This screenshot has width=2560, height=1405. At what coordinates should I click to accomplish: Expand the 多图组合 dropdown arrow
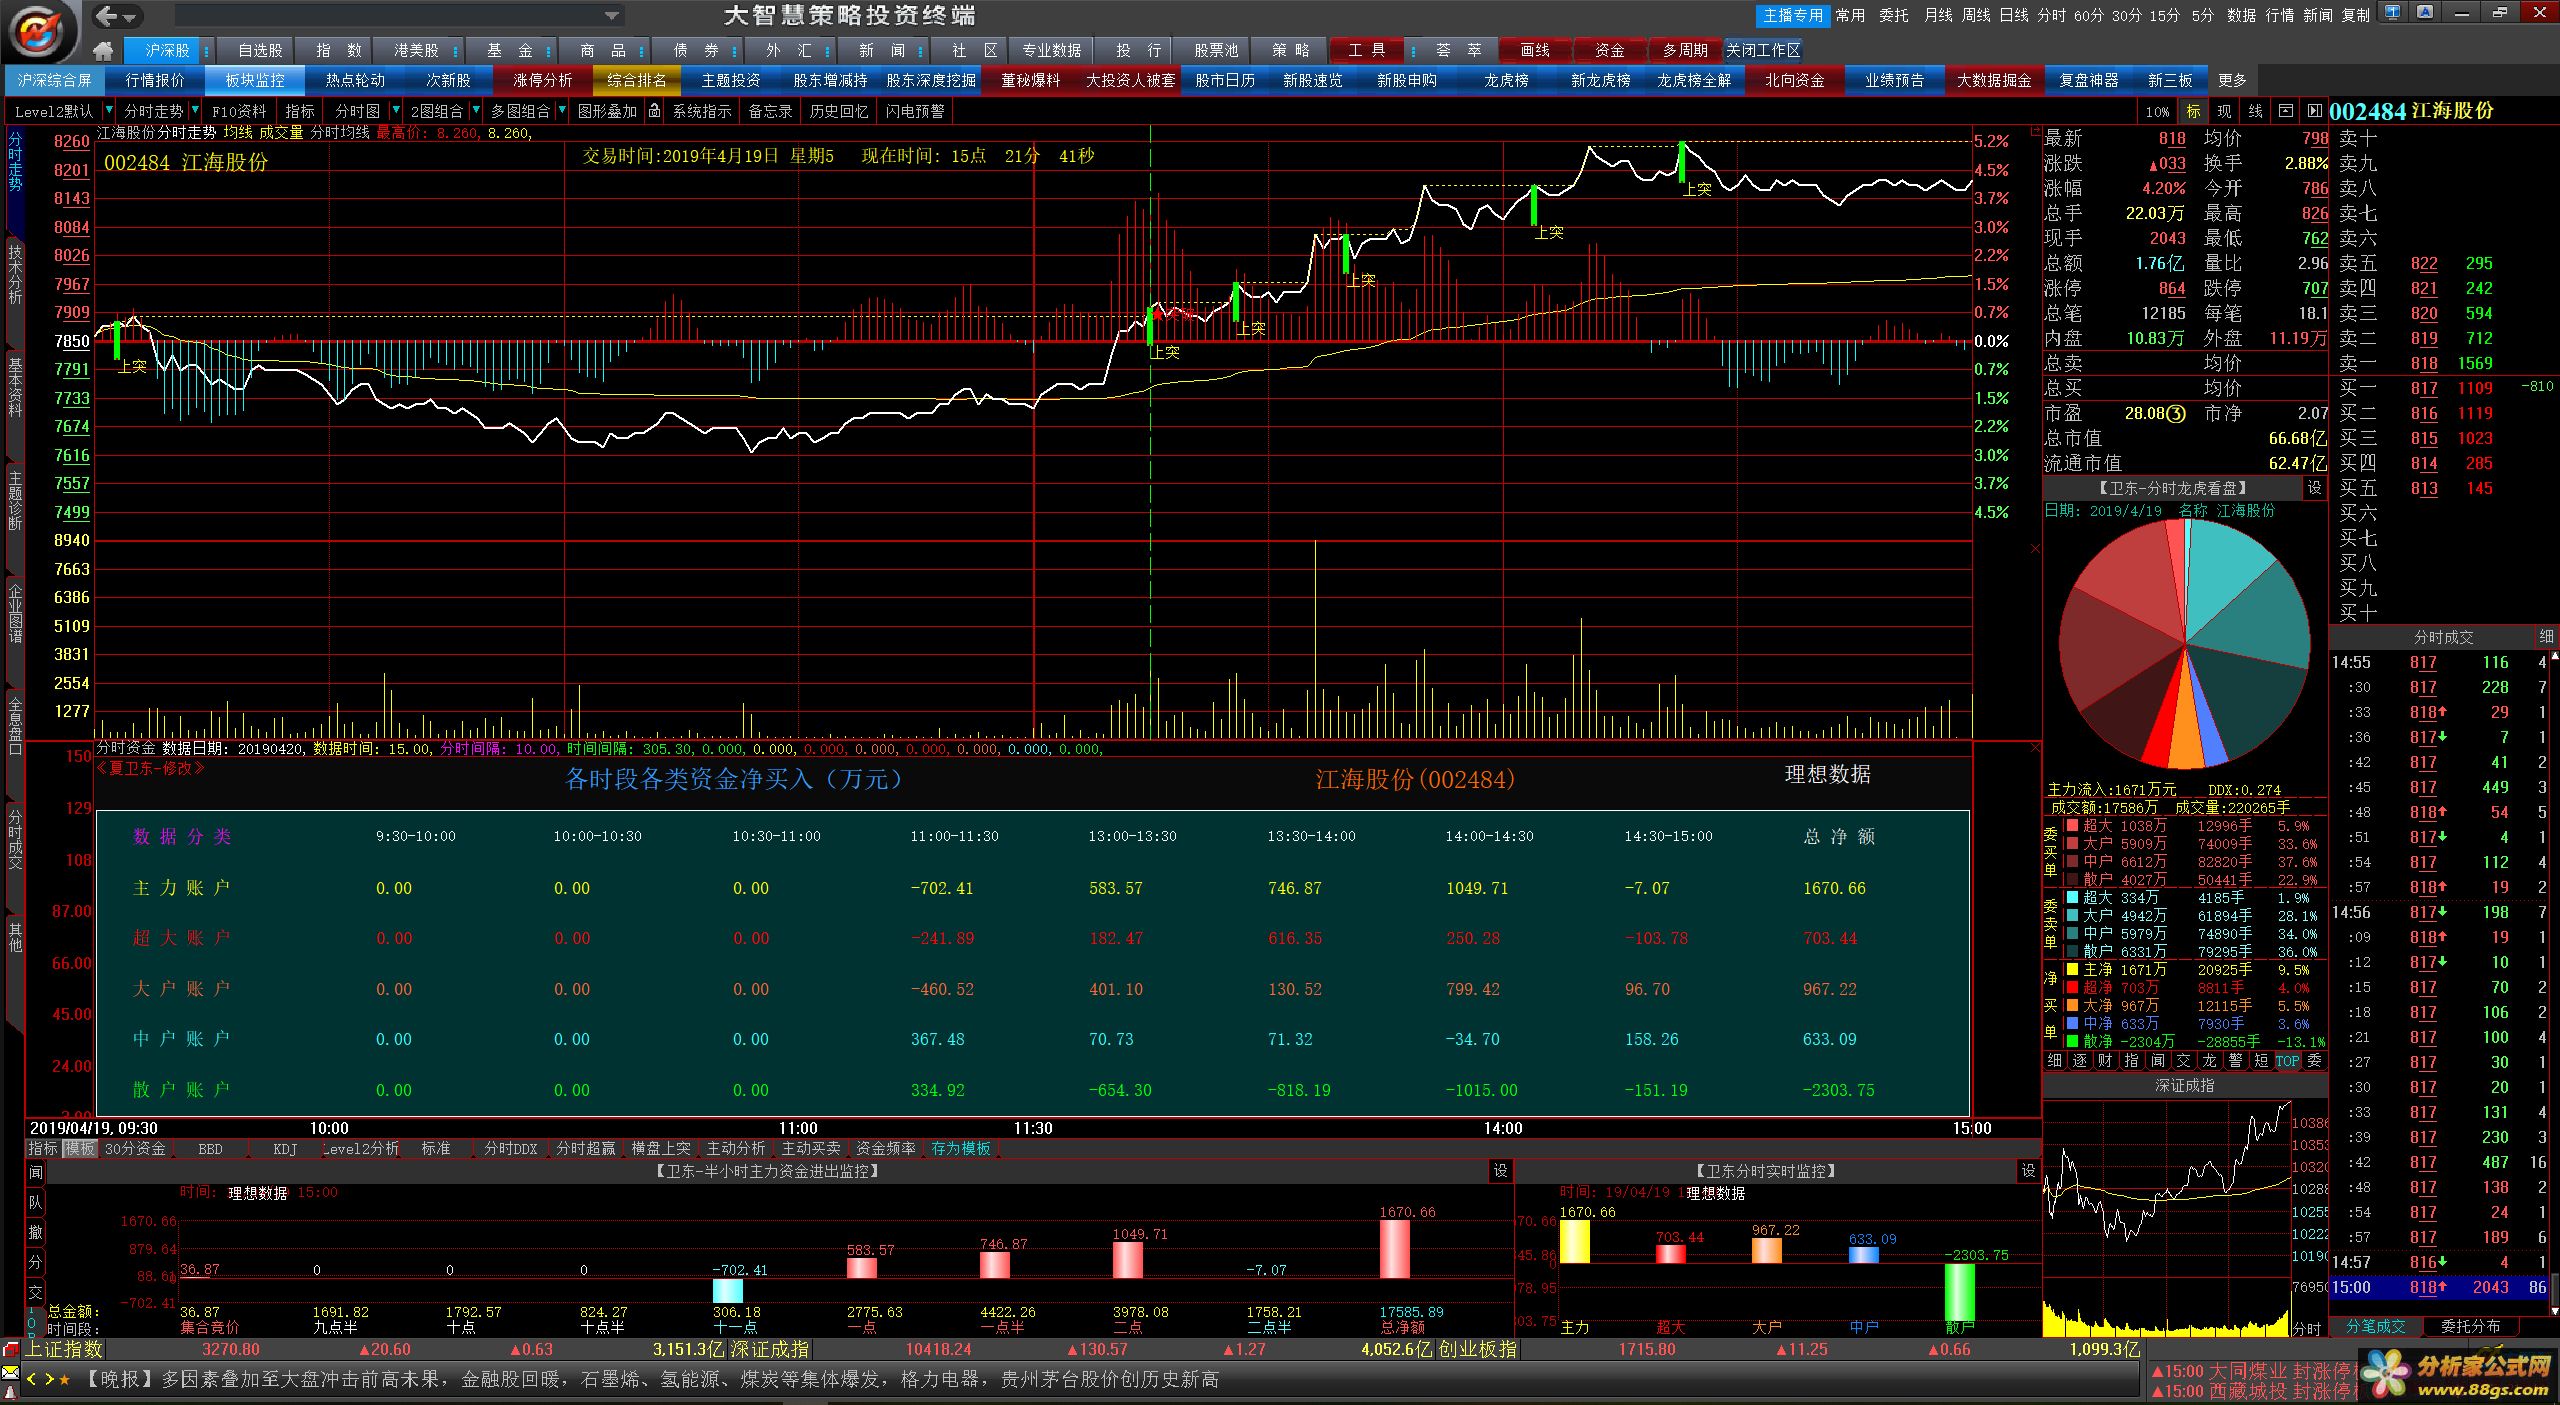click(x=563, y=111)
